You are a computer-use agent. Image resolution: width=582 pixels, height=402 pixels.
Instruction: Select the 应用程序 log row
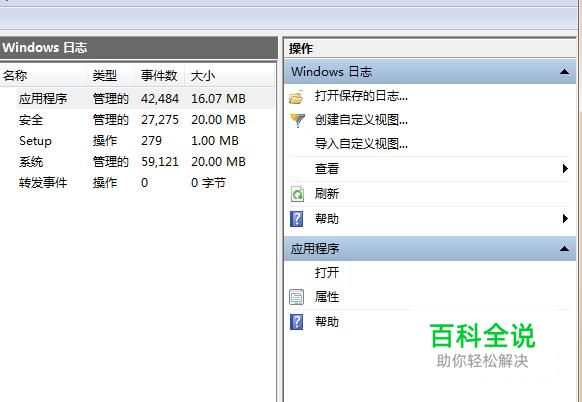click(137, 99)
